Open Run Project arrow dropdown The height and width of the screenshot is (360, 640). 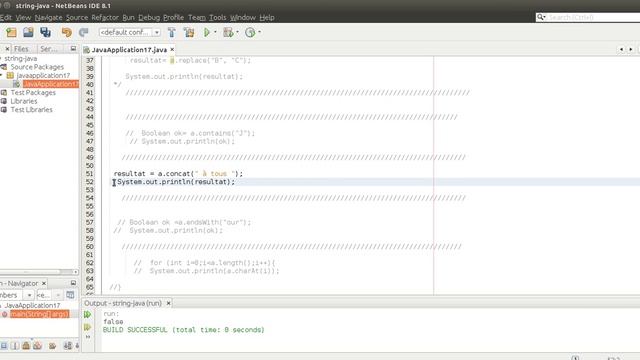tap(216, 32)
